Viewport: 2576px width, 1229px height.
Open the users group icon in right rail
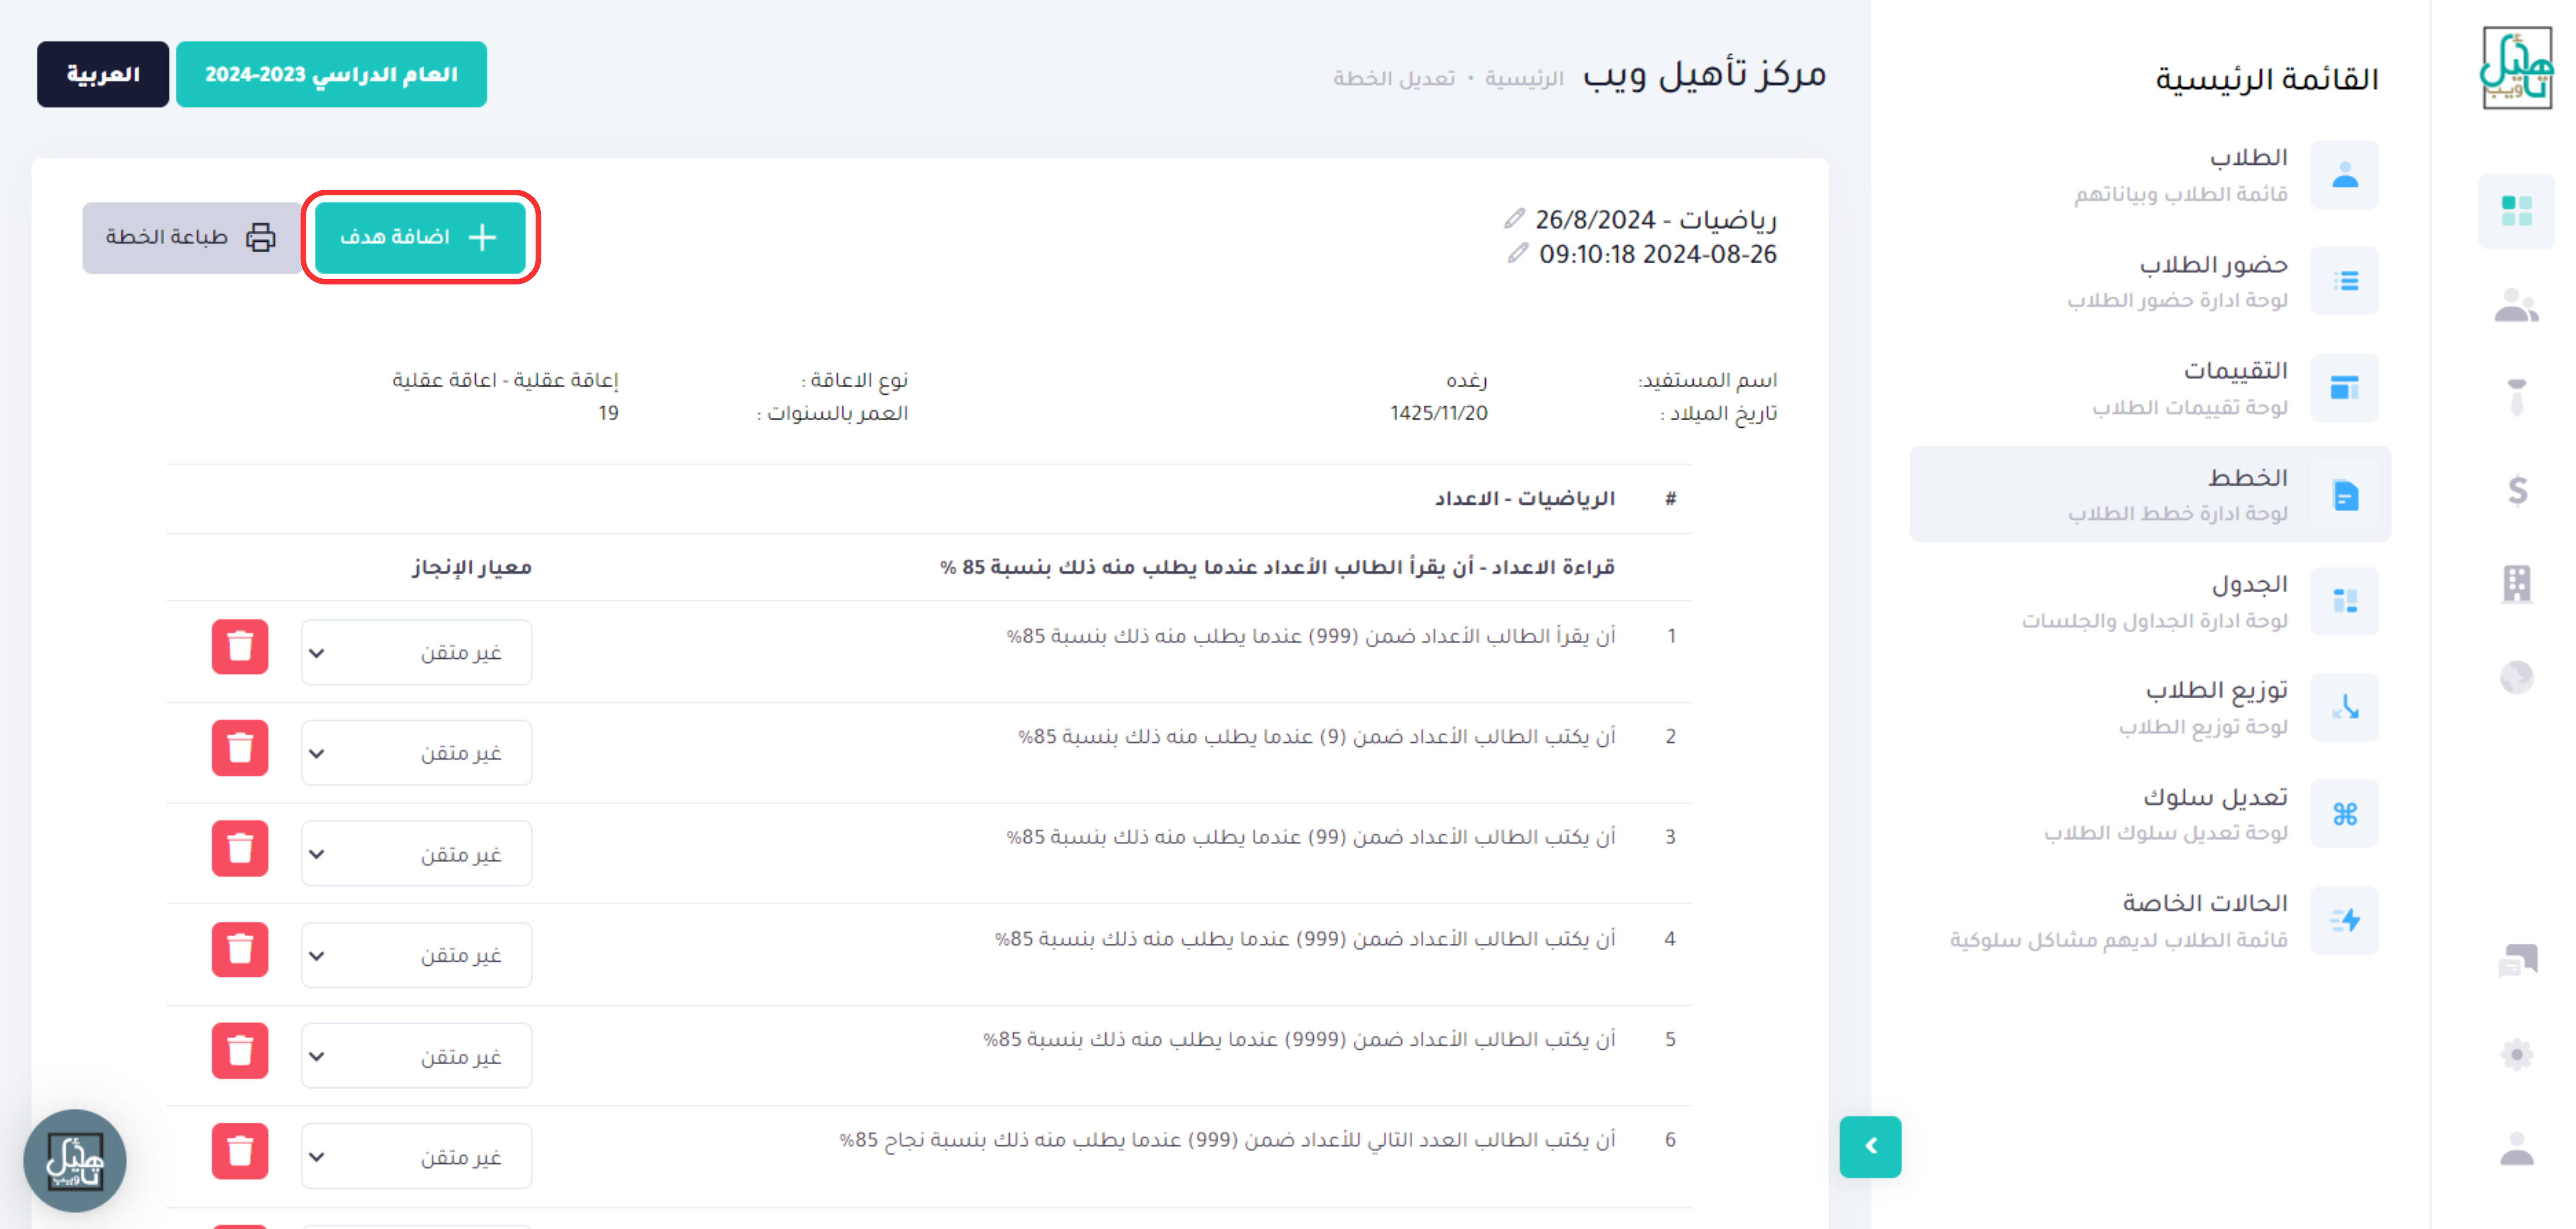2516,305
